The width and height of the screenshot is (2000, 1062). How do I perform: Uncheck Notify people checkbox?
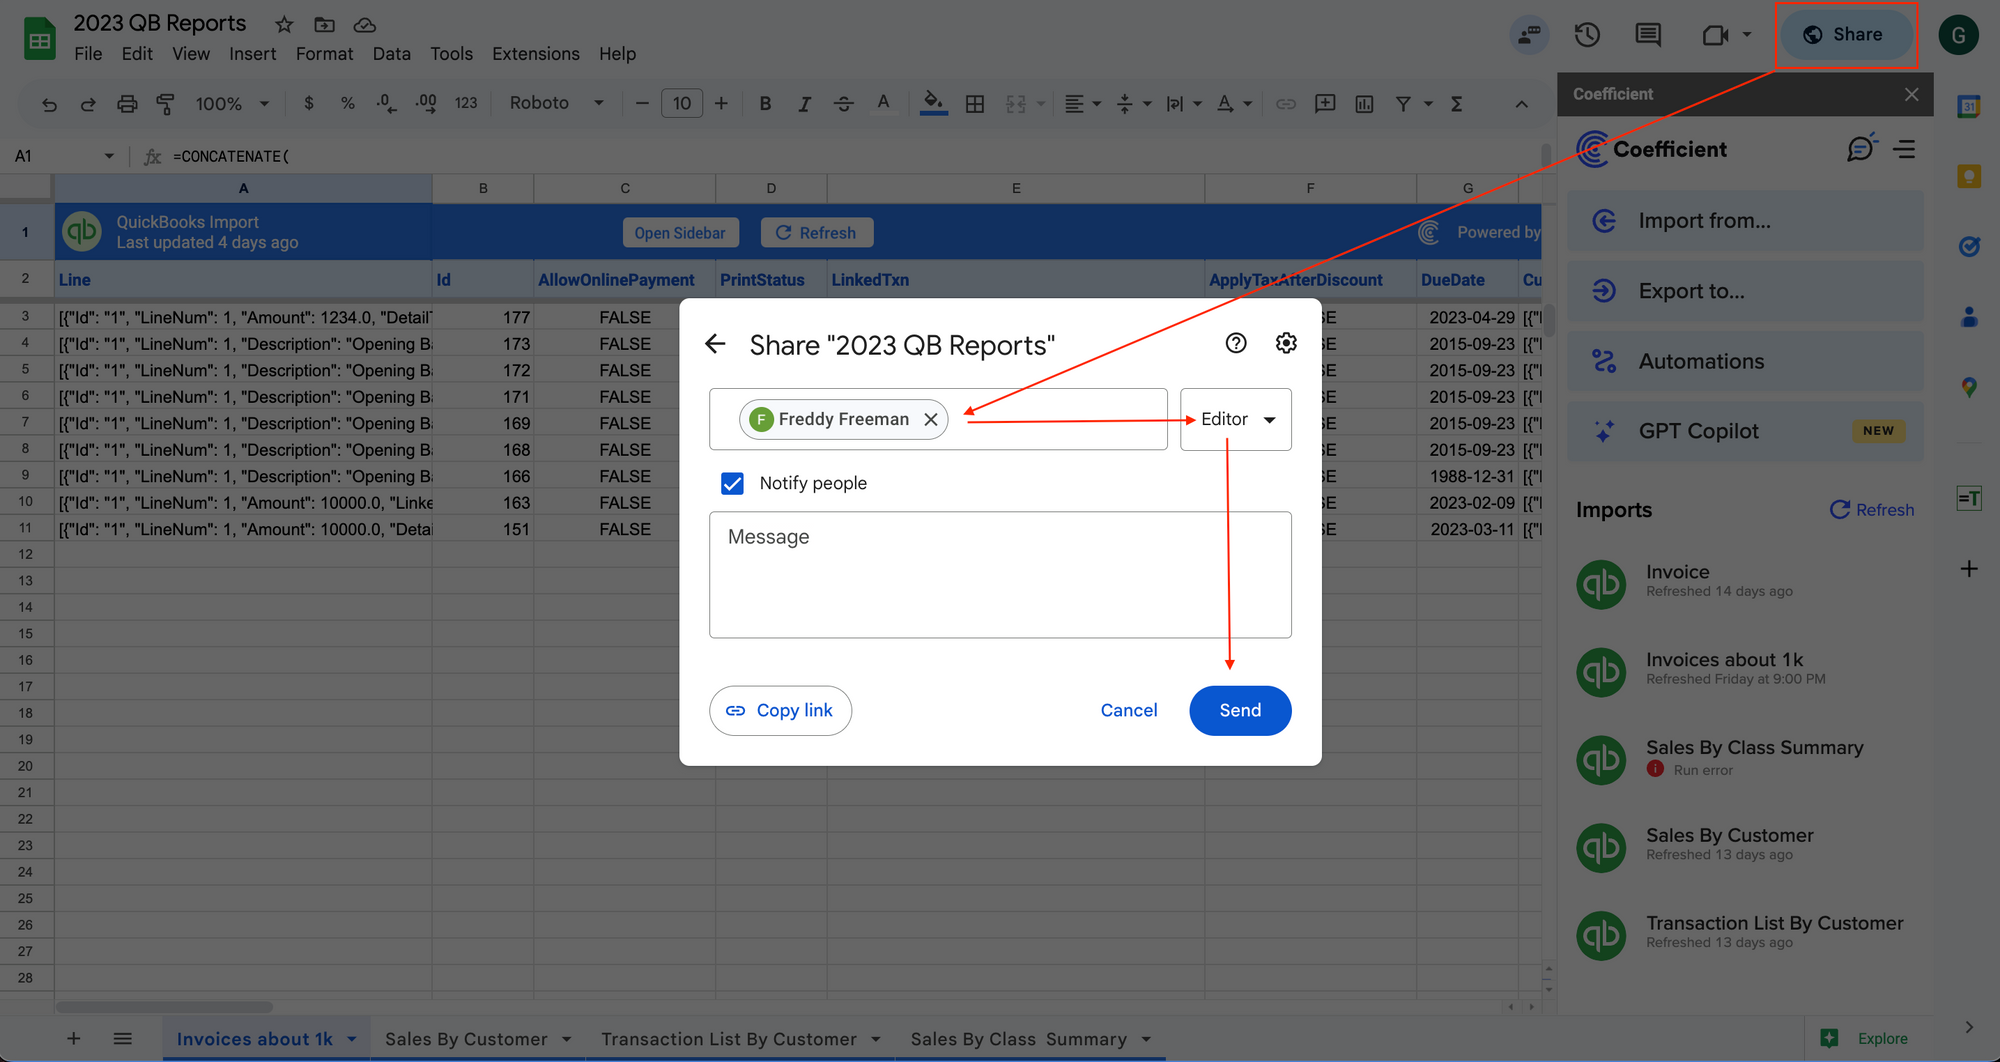pos(732,484)
